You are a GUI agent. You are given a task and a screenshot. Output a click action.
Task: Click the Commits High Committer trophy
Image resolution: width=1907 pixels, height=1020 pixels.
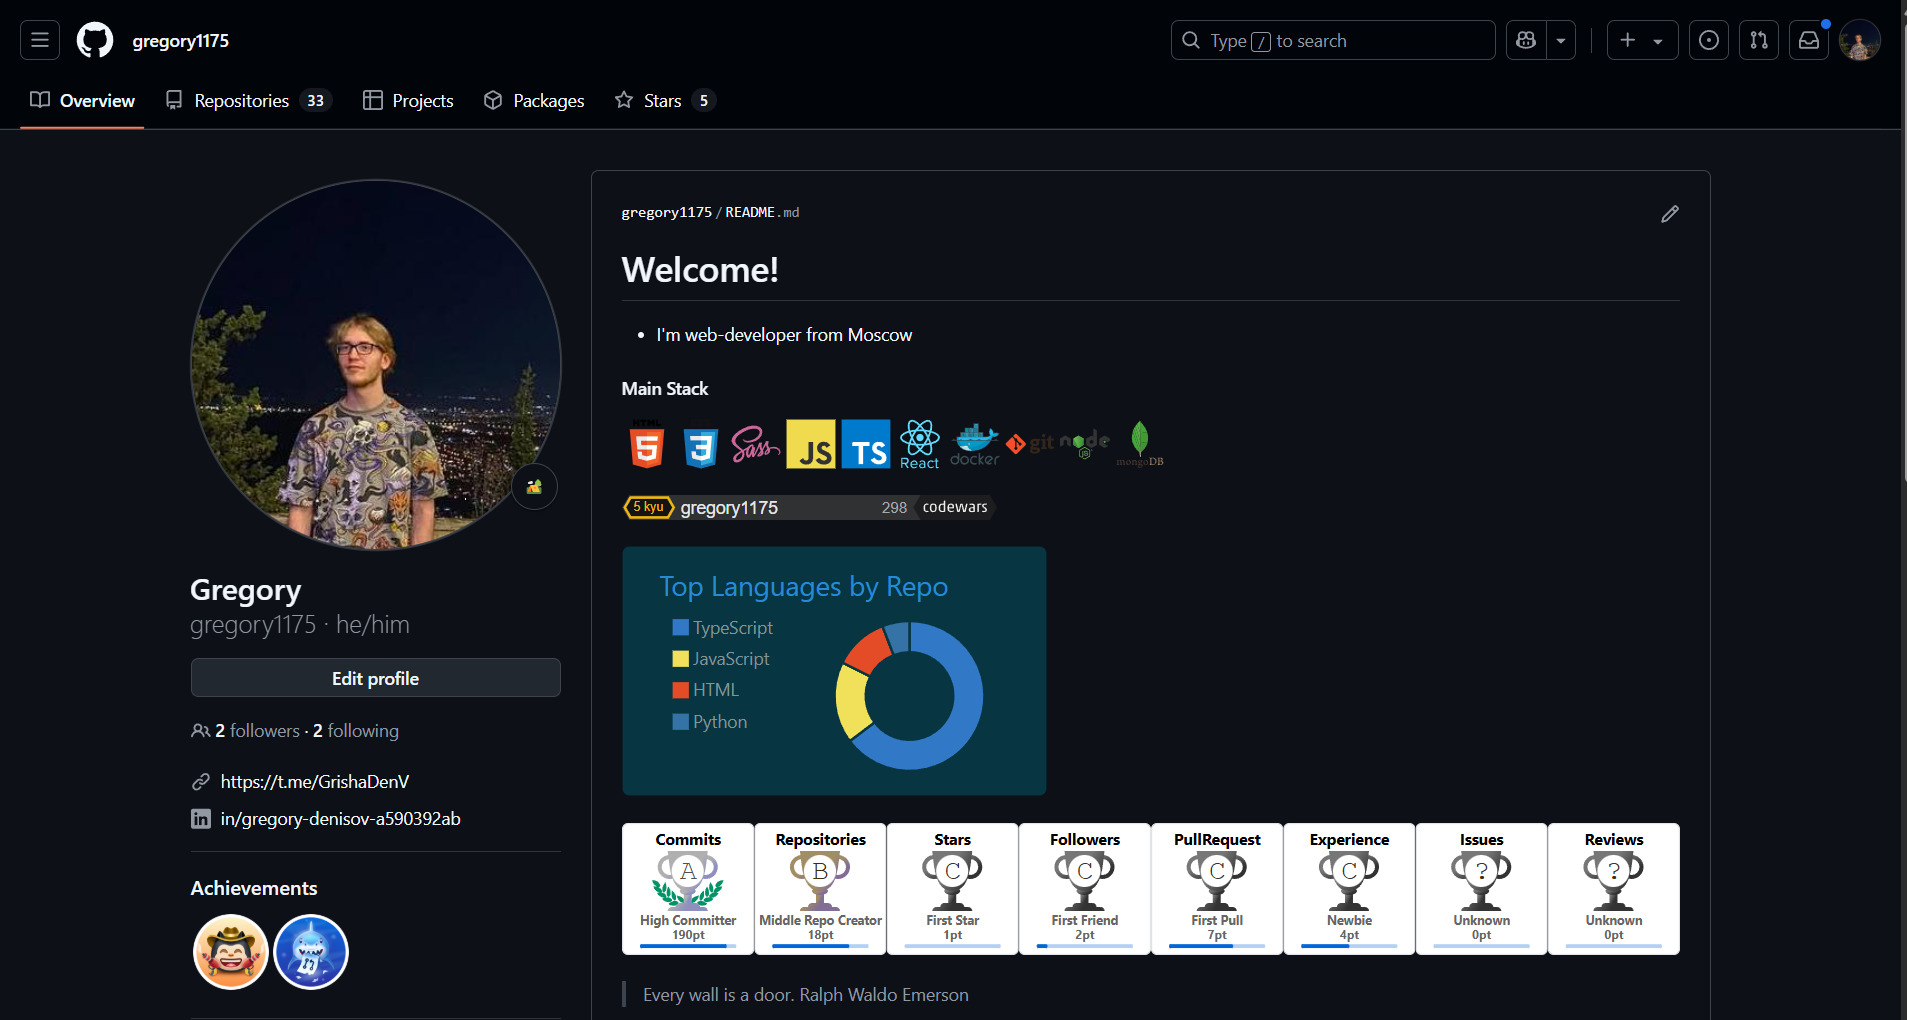point(688,889)
